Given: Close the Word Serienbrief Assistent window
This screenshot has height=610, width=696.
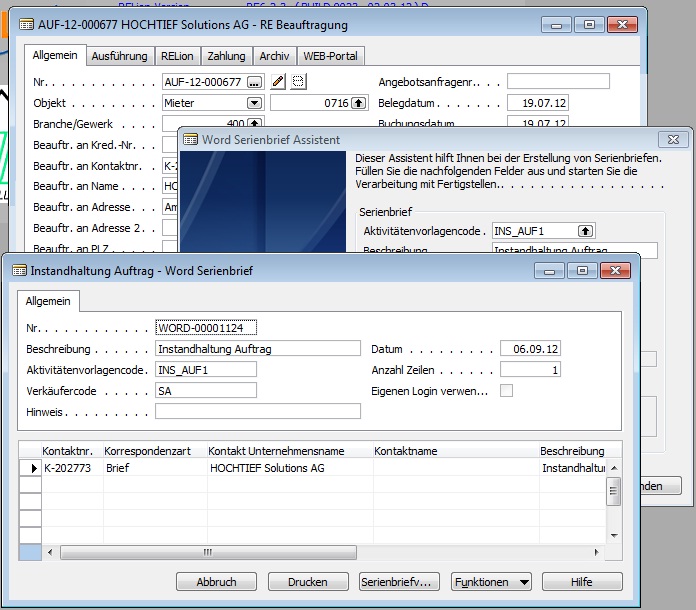Looking at the screenshot, I should tap(673, 139).
